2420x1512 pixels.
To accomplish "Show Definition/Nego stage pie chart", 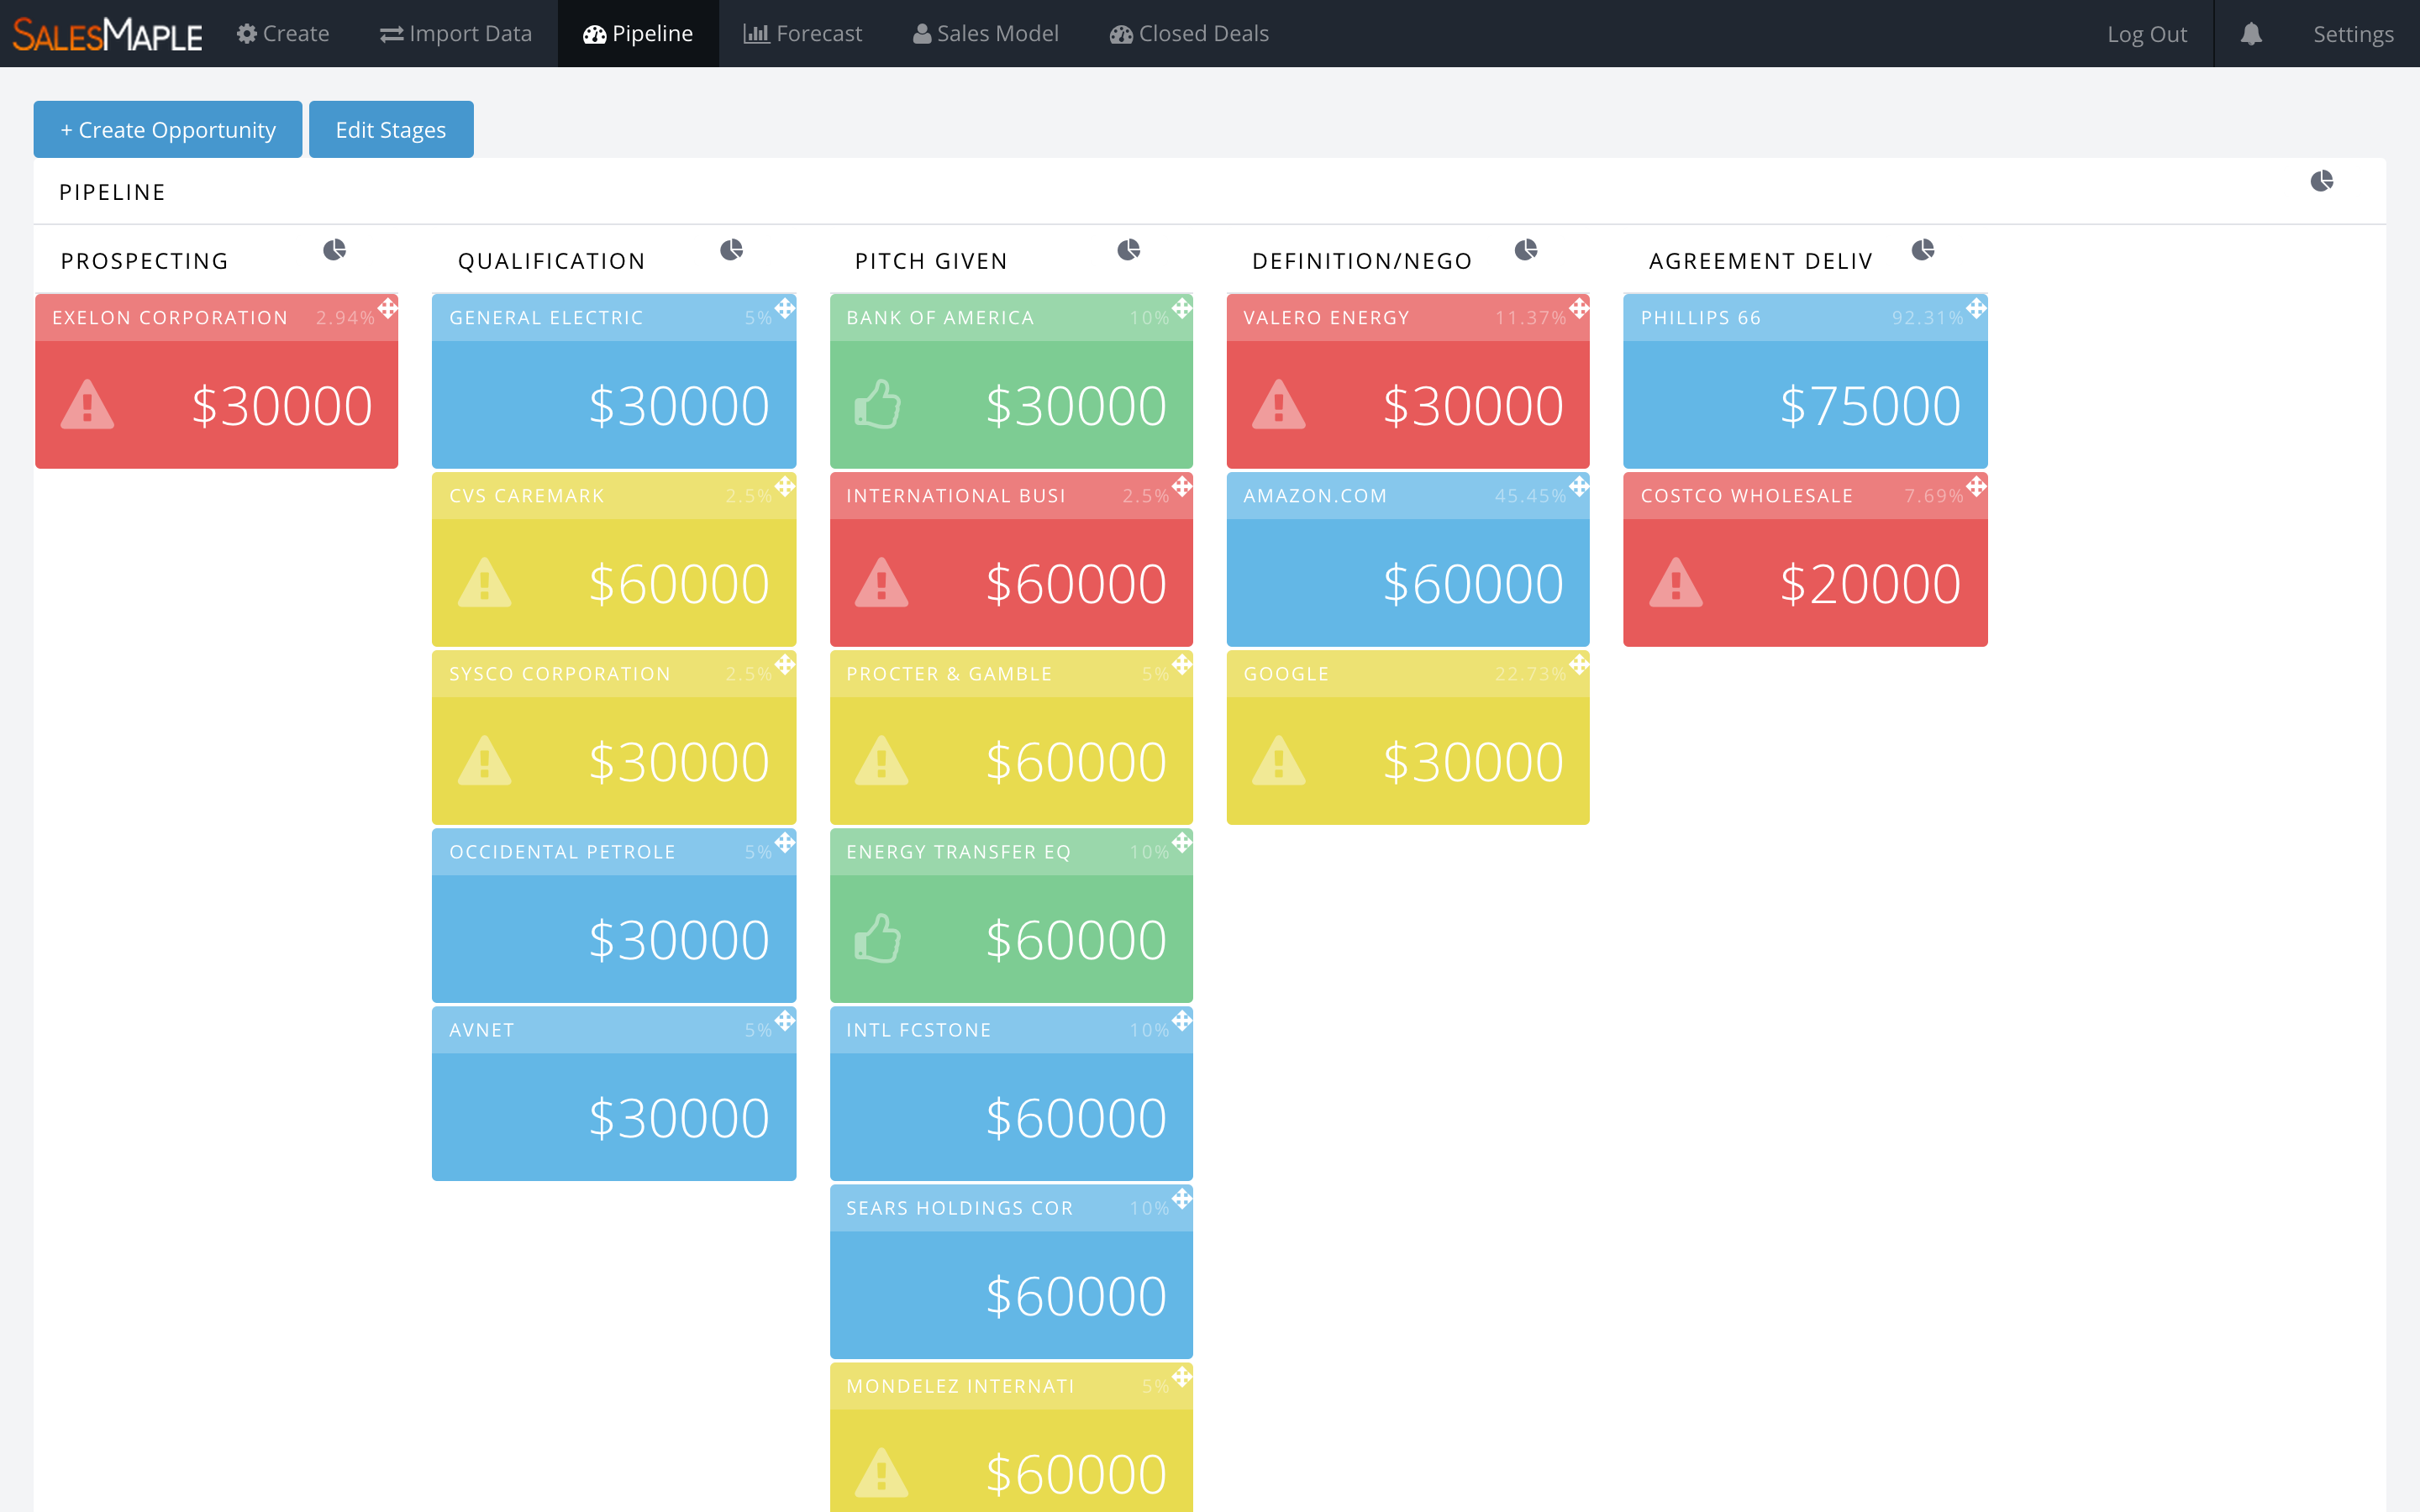I will (1525, 250).
